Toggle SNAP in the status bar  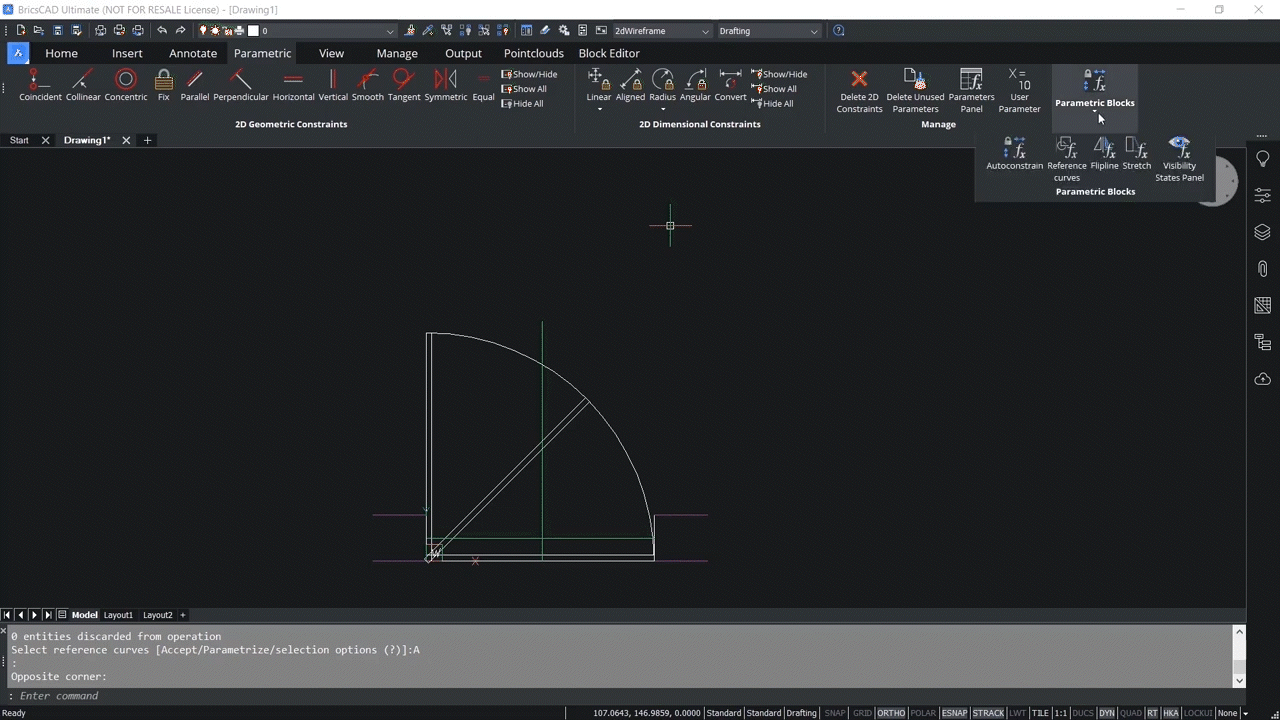pos(834,713)
